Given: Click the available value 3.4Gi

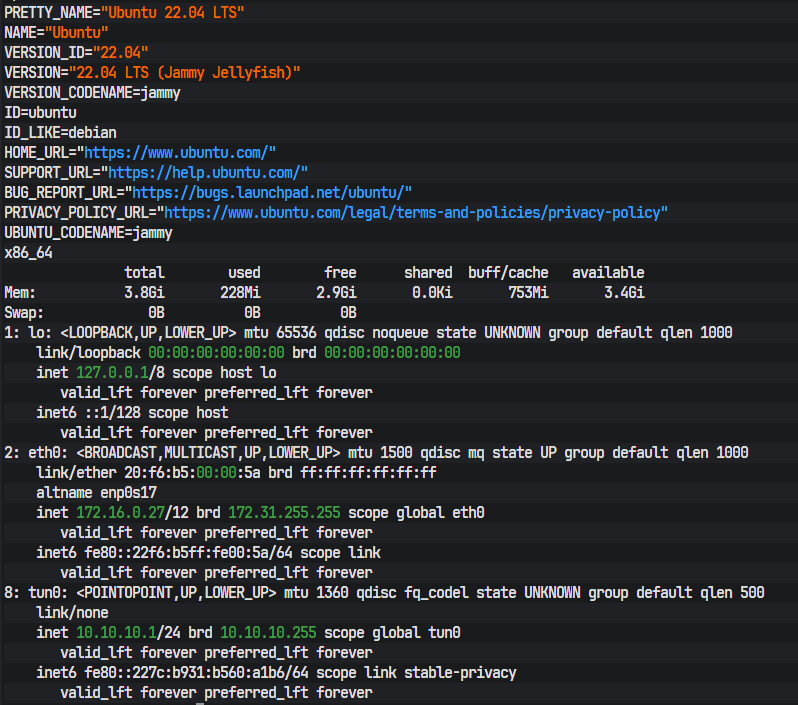Looking at the screenshot, I should click(624, 293).
